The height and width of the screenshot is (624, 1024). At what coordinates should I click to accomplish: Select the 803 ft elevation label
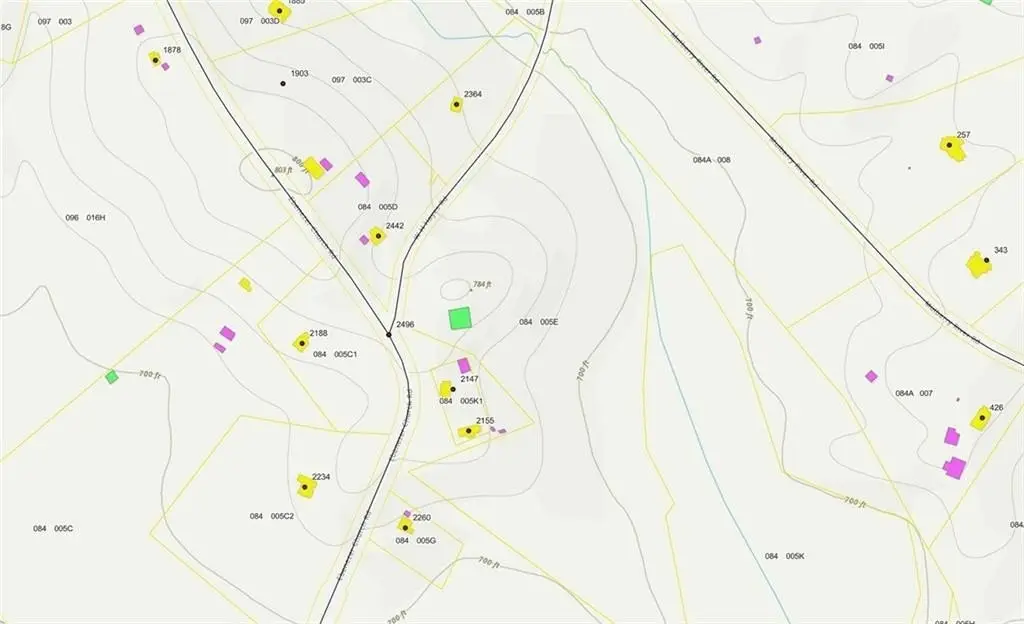coord(283,171)
